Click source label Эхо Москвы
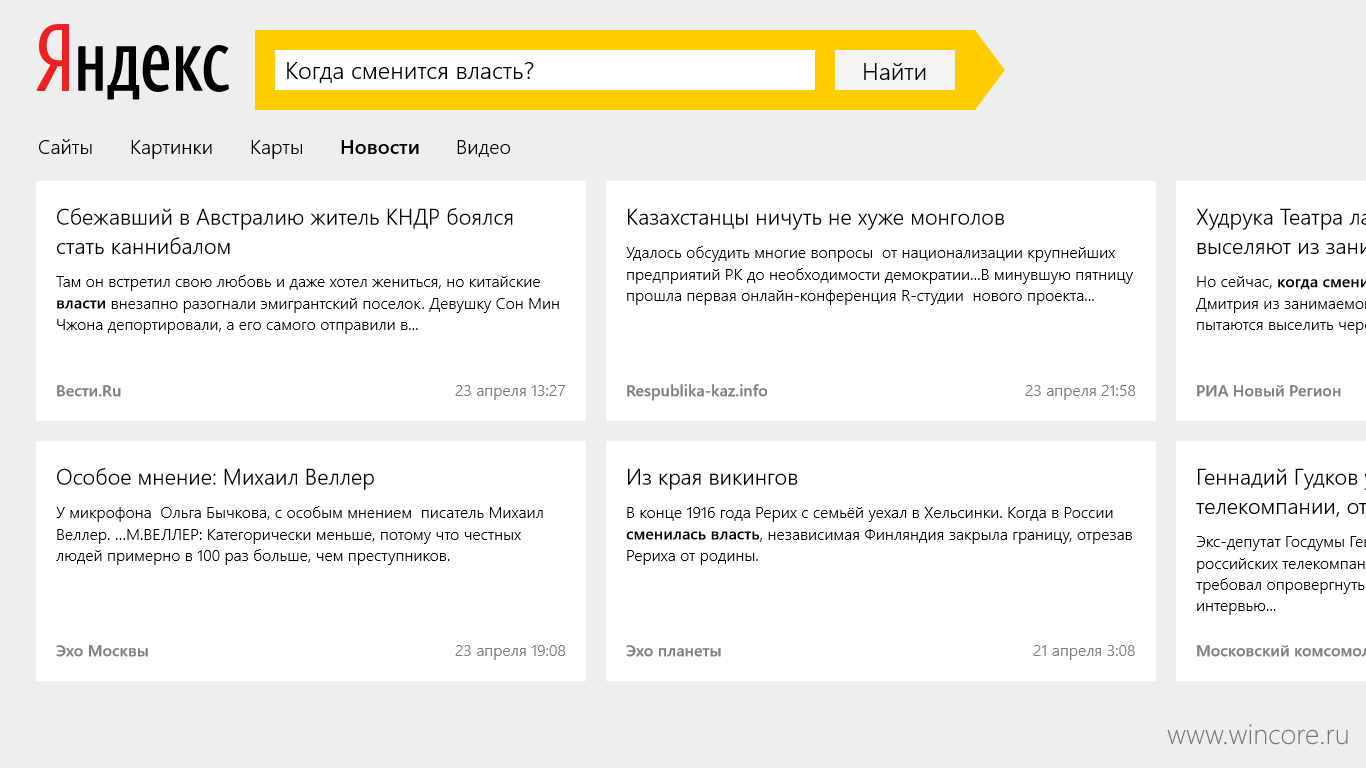 (x=102, y=651)
